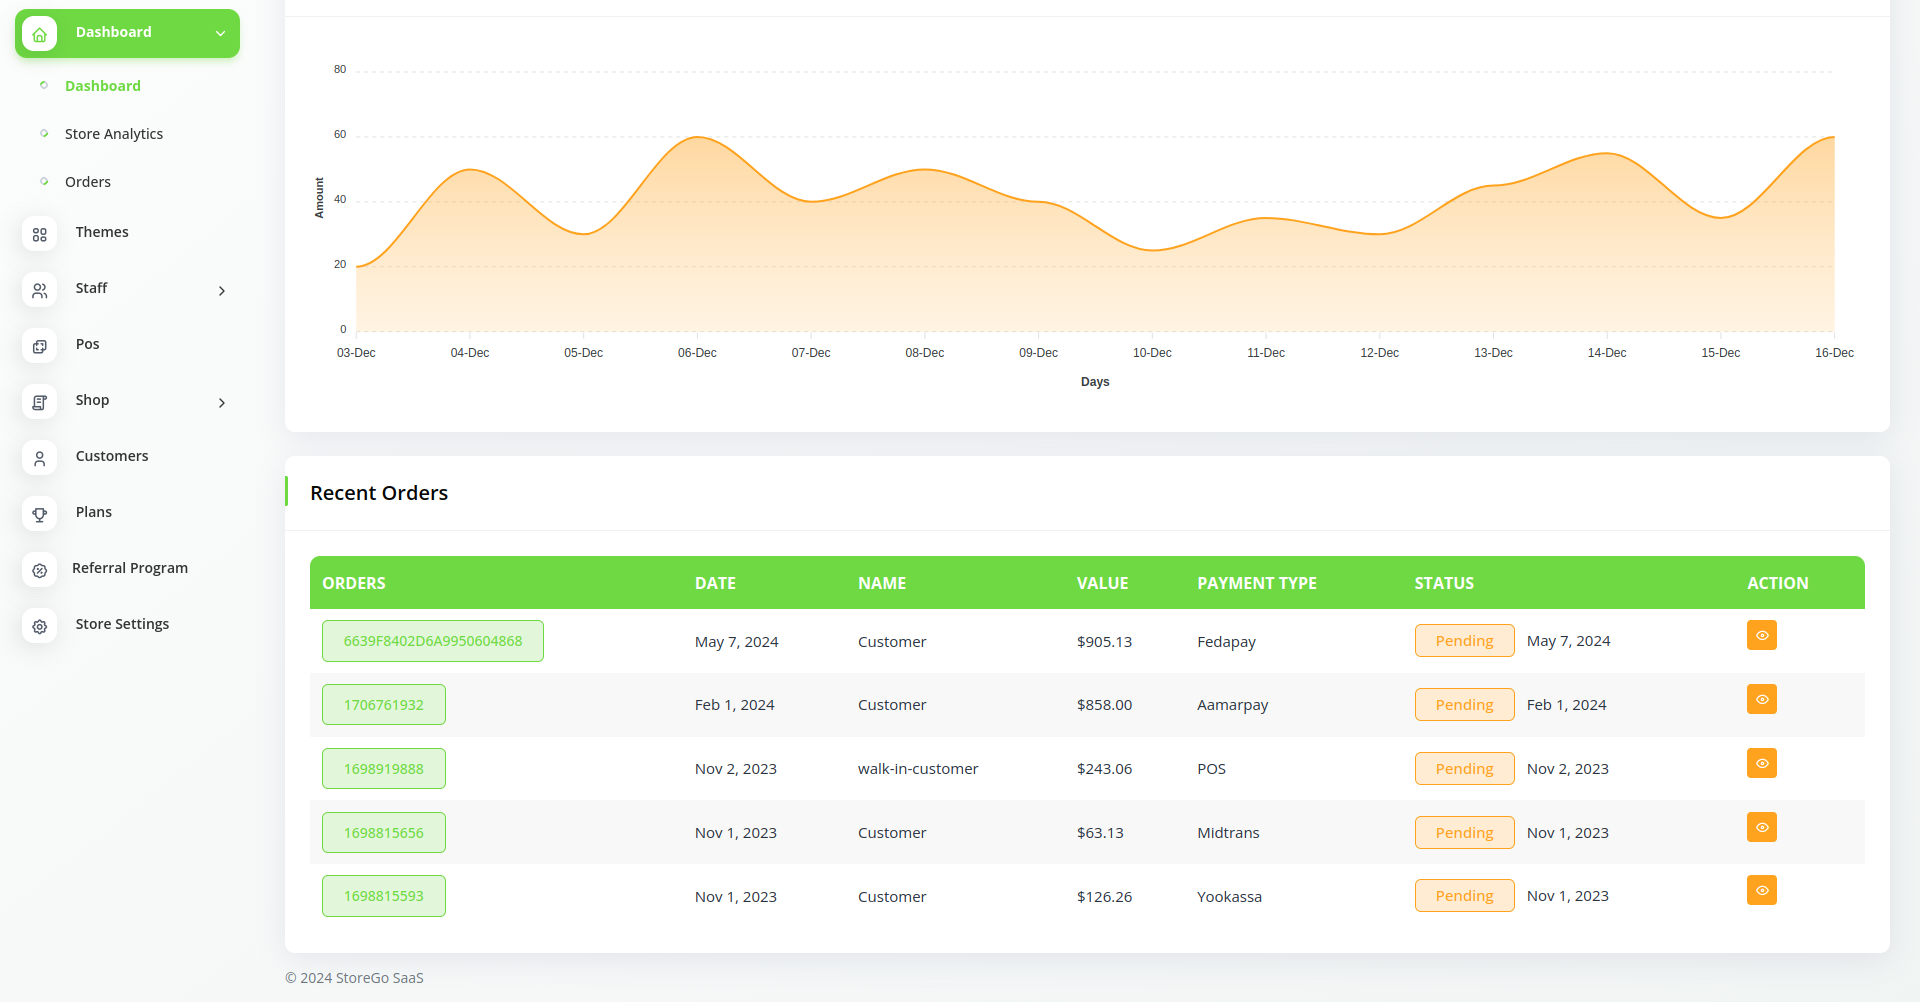Click the Staff users icon

pos(39,290)
